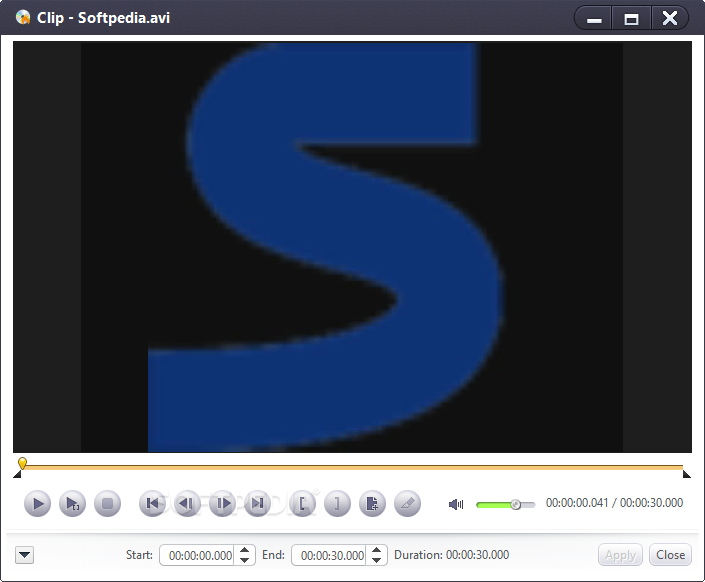Click the Play selection button
This screenshot has height=582, width=705.
(72, 503)
